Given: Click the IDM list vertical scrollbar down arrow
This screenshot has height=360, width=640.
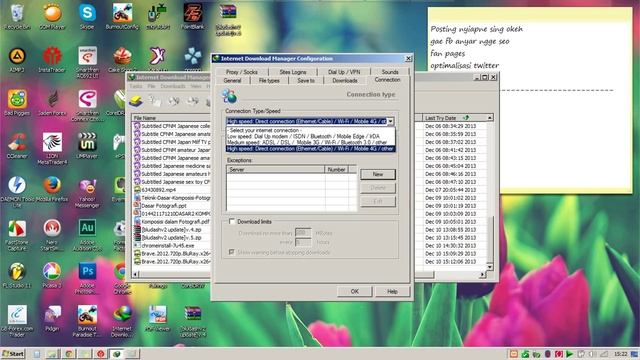Looking at the screenshot, I should coord(490,267).
